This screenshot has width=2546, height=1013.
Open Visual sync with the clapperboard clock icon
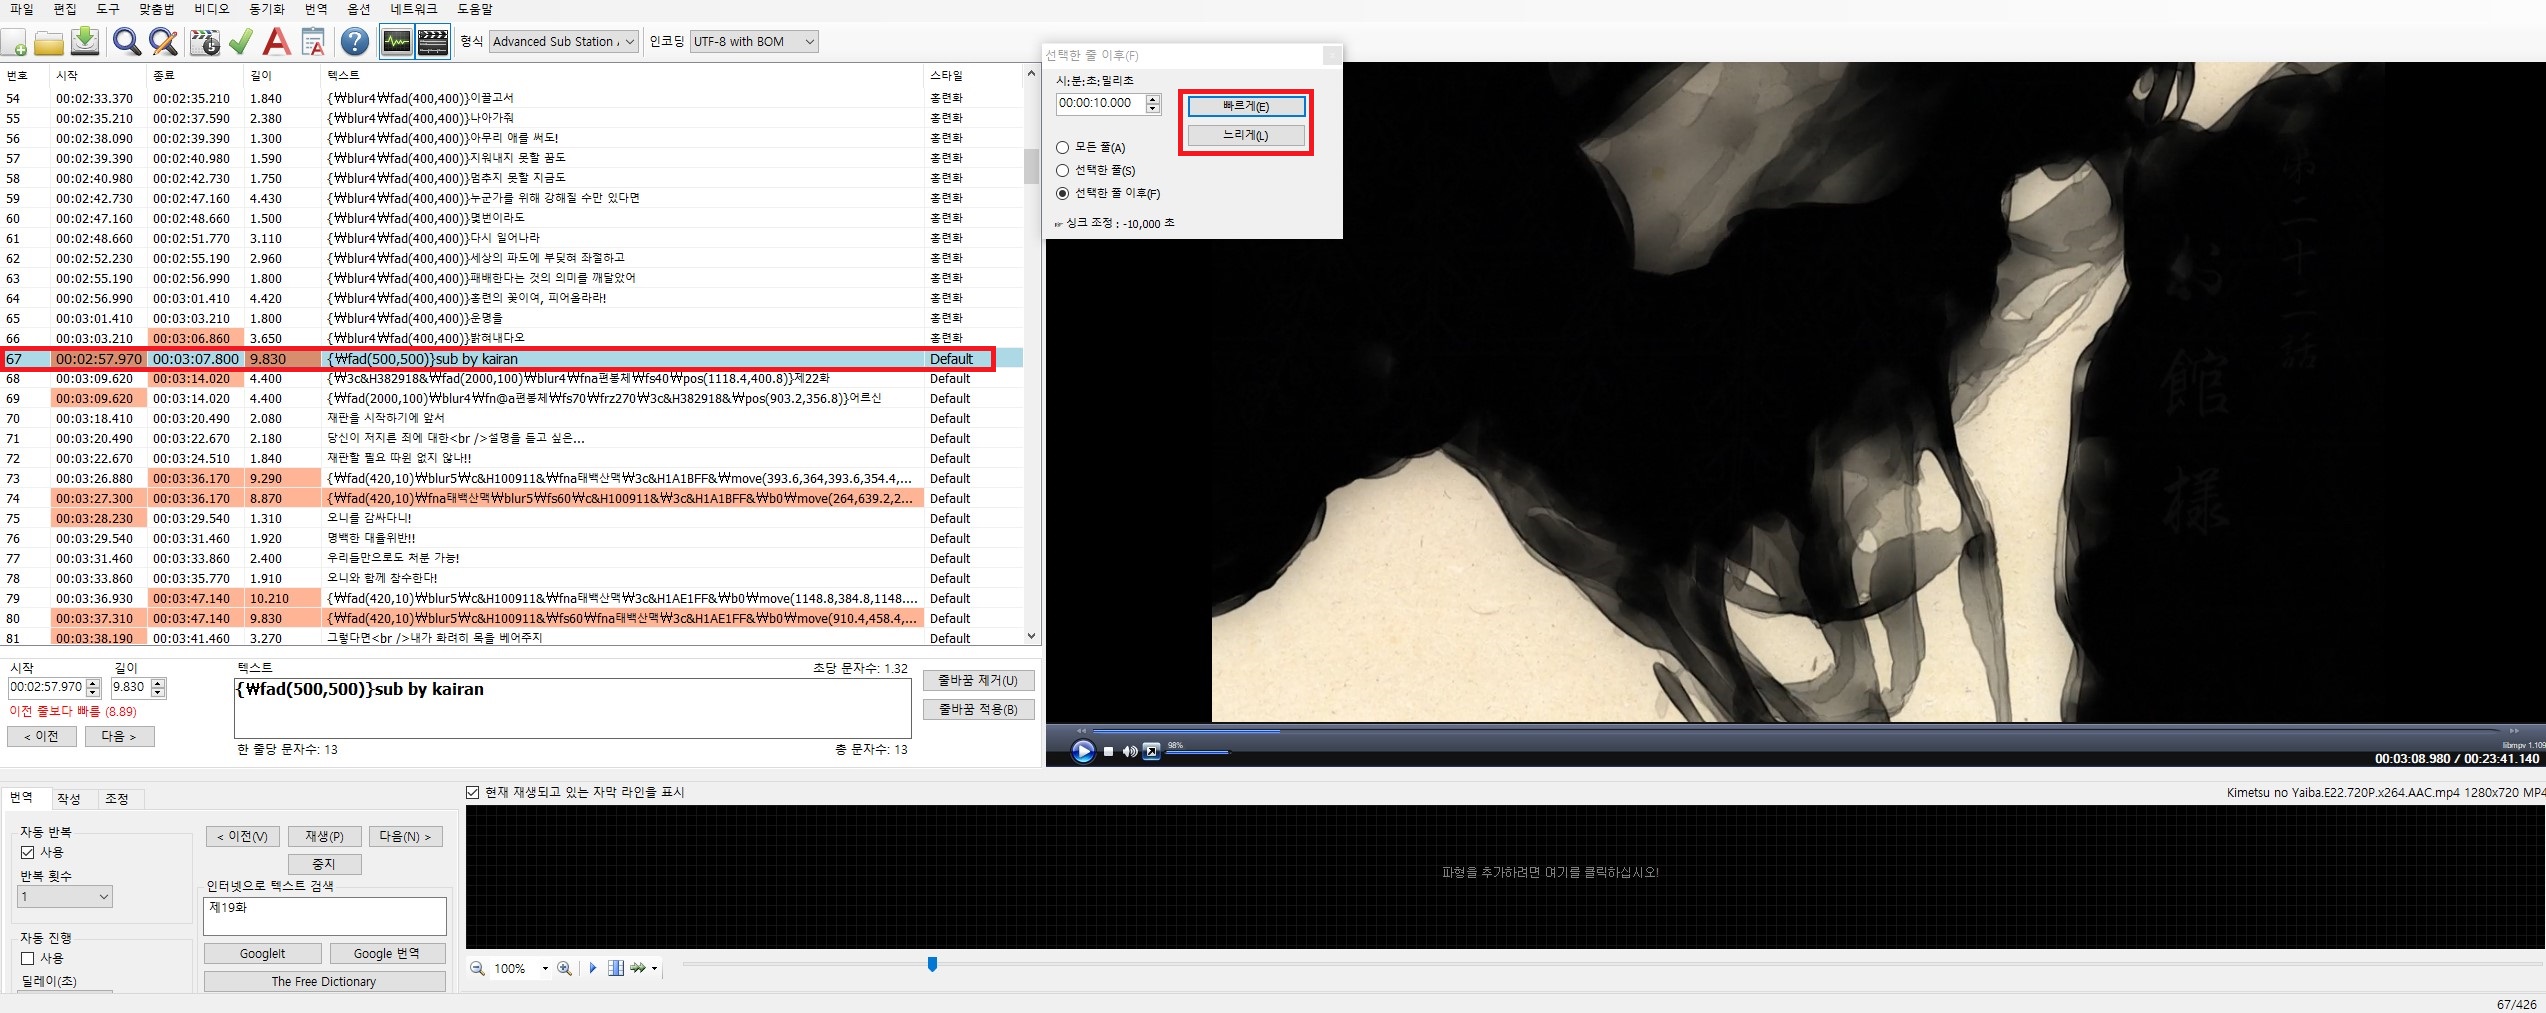coord(204,42)
